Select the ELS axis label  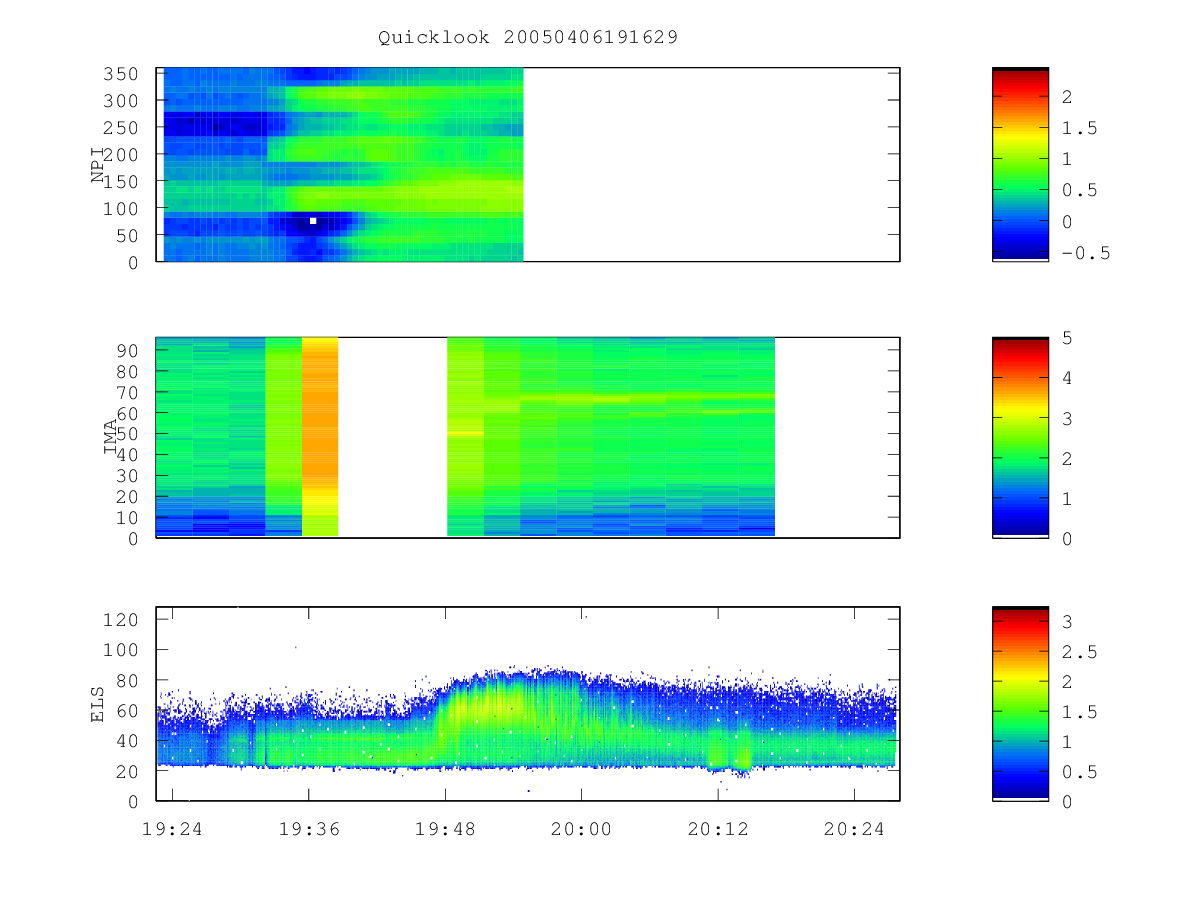[x=98, y=704]
